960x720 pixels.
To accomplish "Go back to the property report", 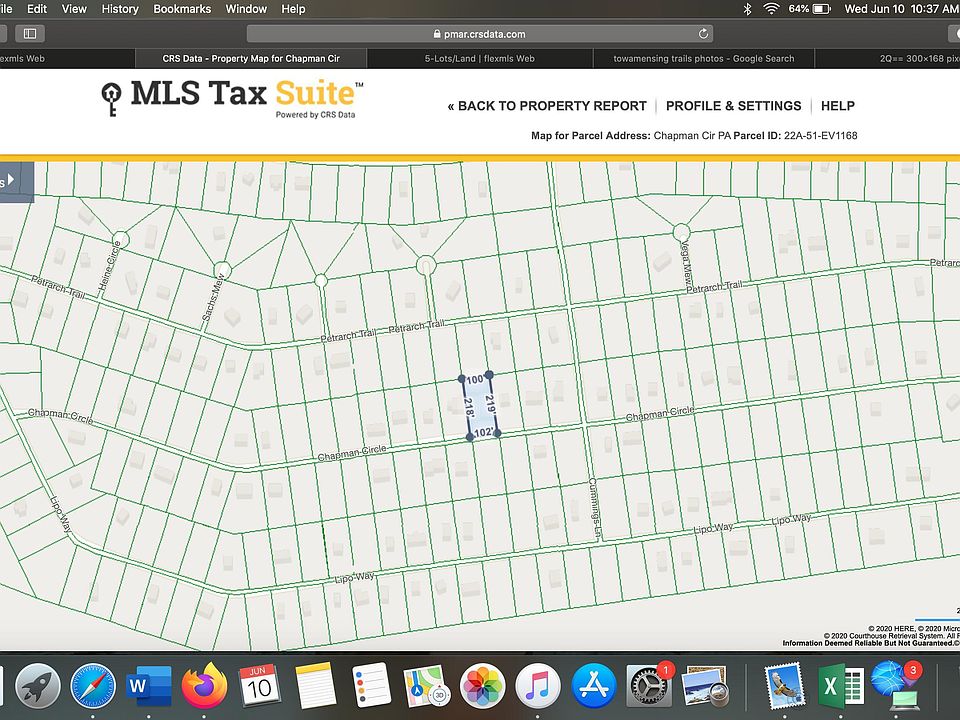I will point(547,106).
